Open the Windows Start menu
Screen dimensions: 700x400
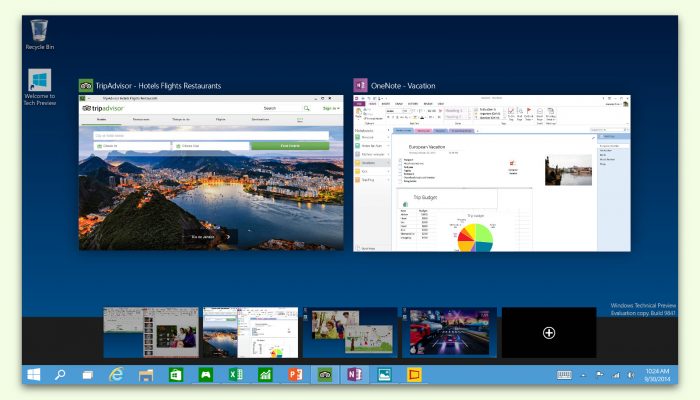point(33,375)
